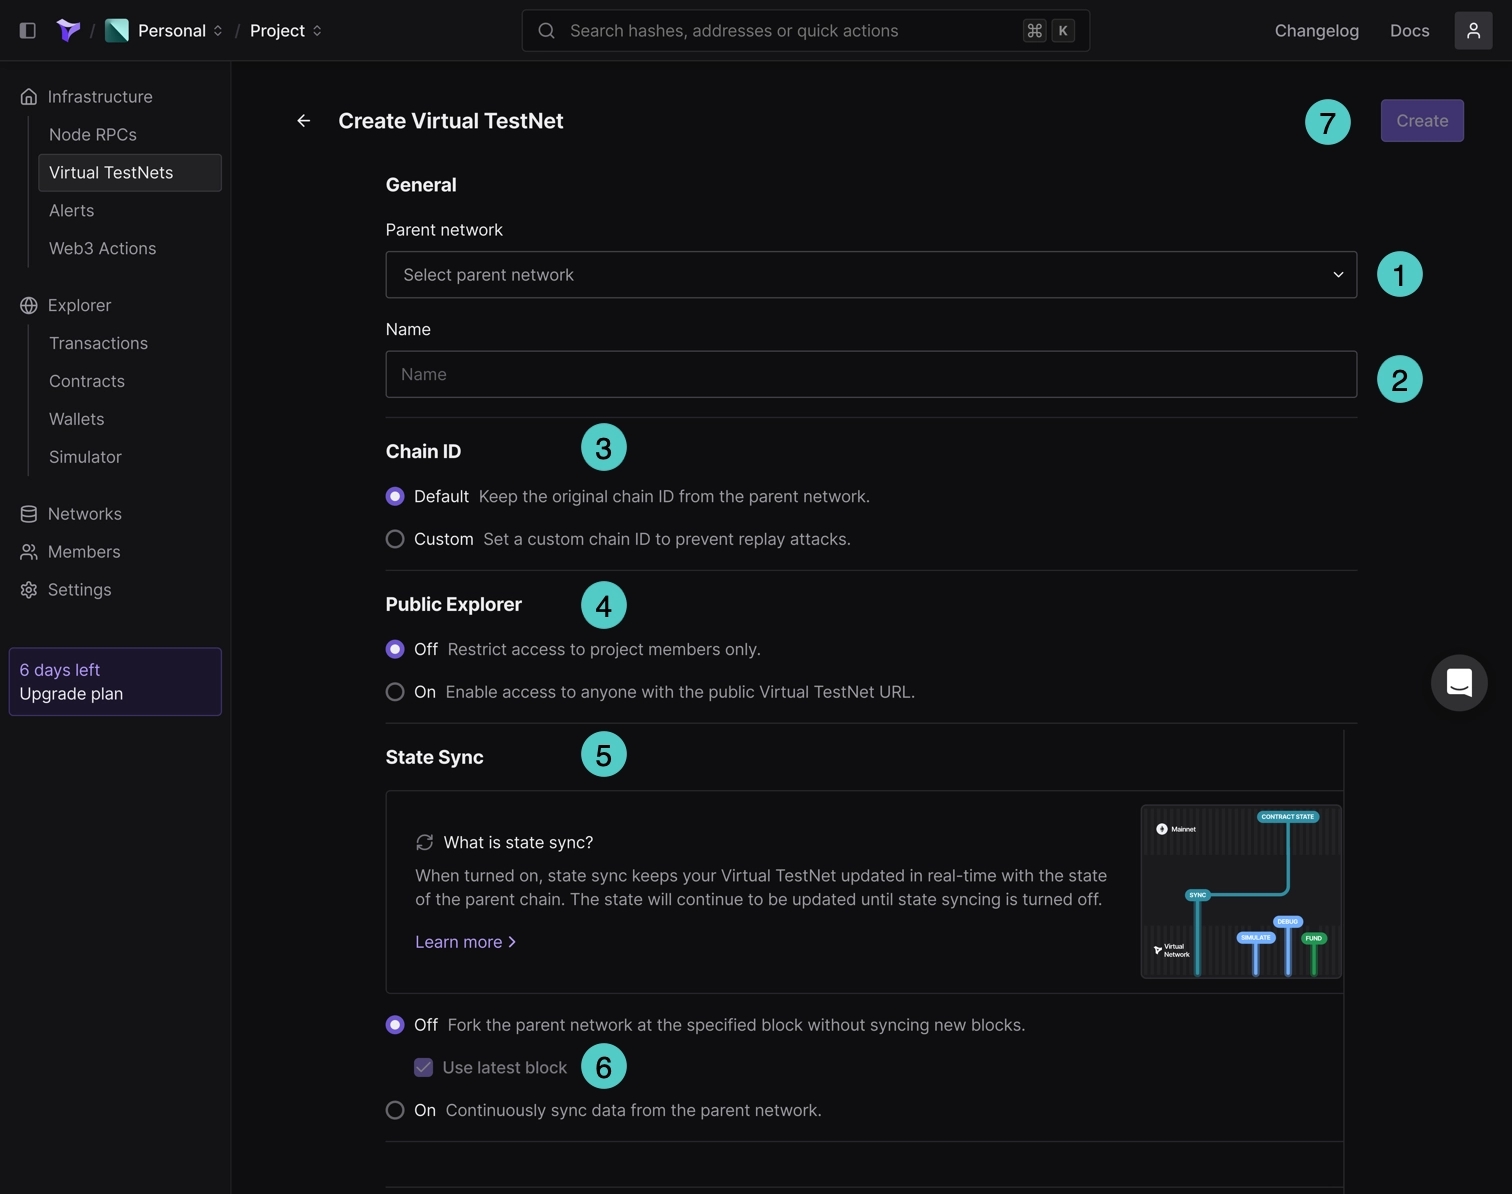Open Web3 Actions in sidebar
Screen dimensions: 1512x1194
click(103, 249)
